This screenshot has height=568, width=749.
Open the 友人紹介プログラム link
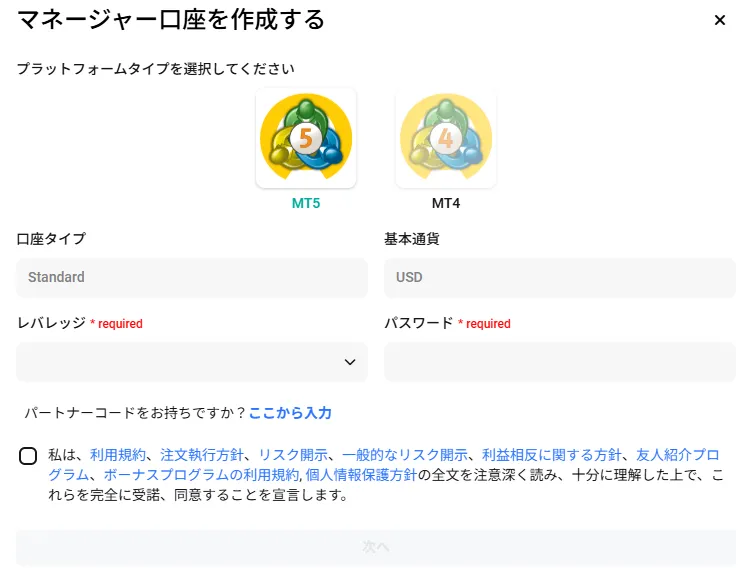point(677,455)
